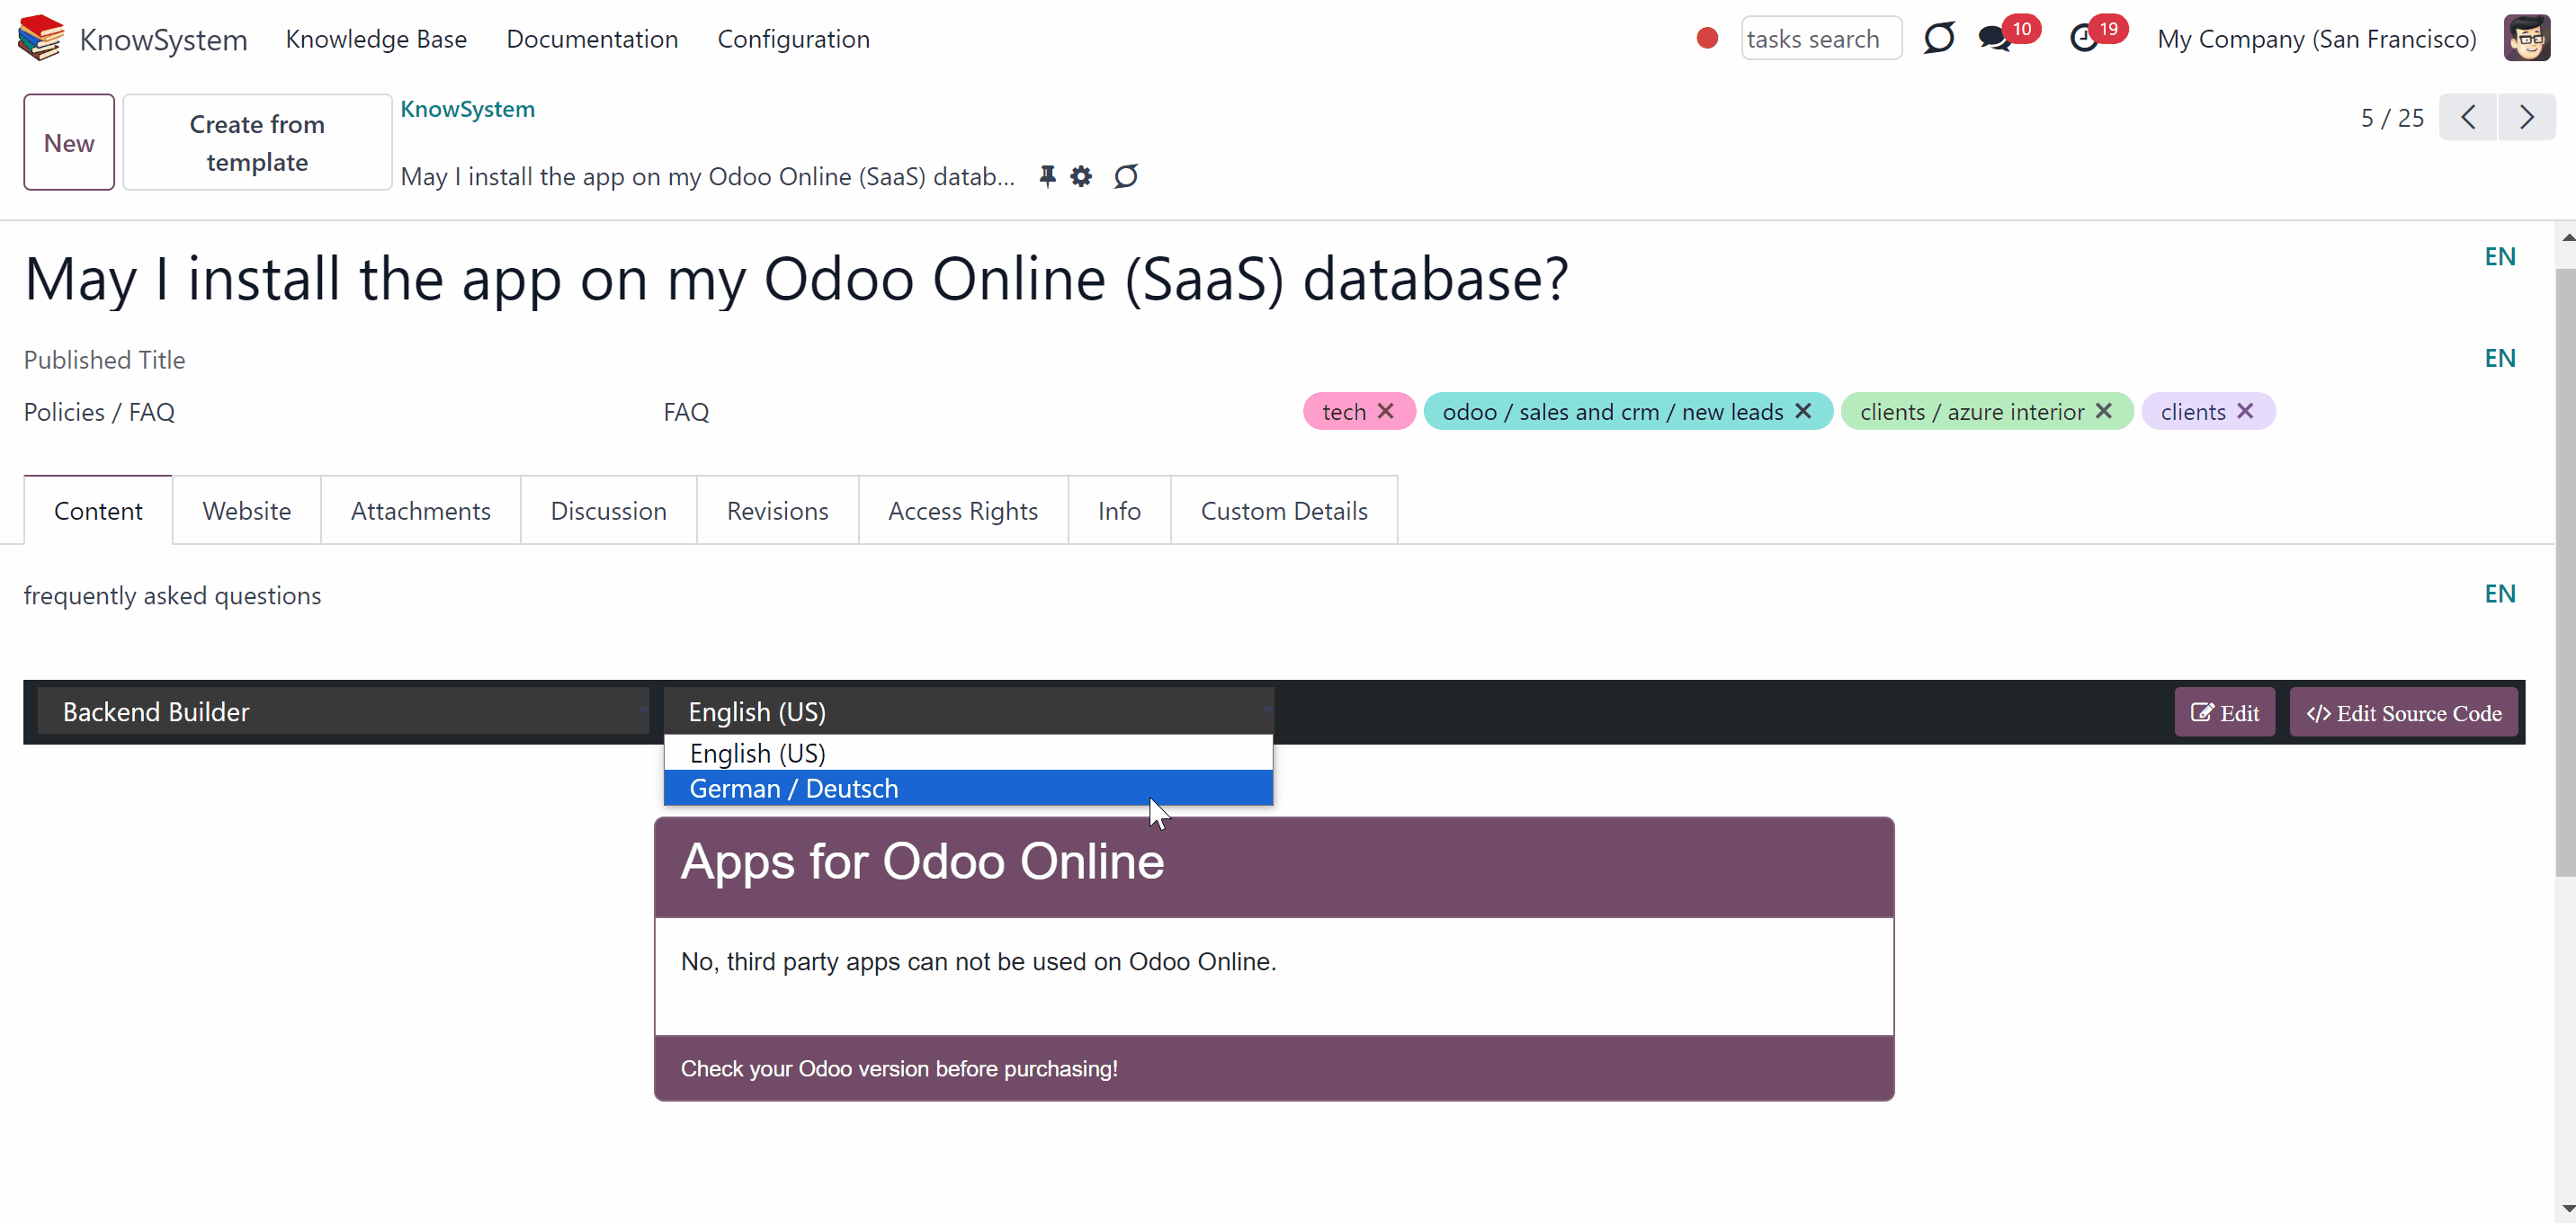Remove the standalone clients tag

(x=2245, y=411)
